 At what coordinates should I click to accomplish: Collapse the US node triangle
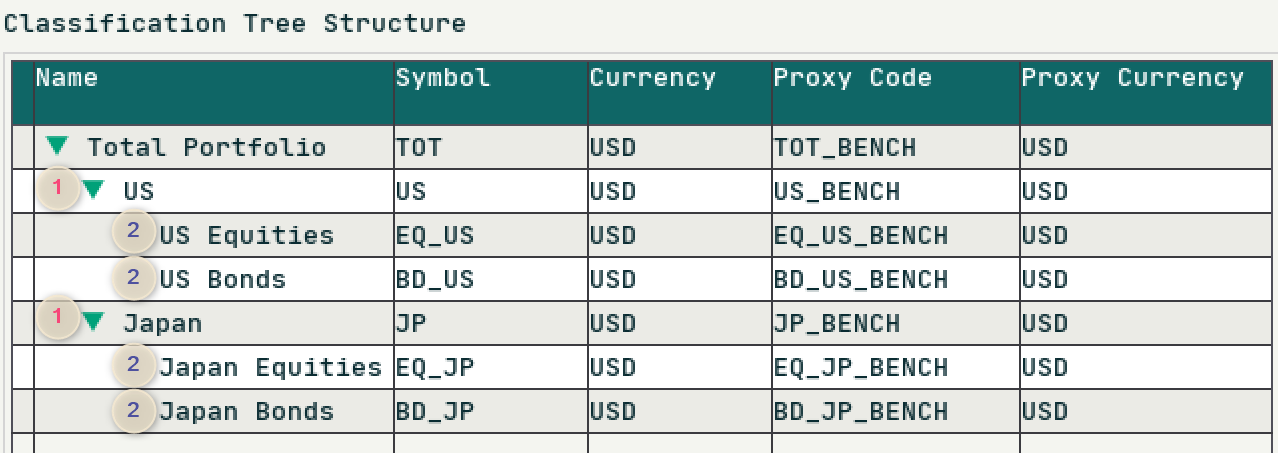(93, 190)
